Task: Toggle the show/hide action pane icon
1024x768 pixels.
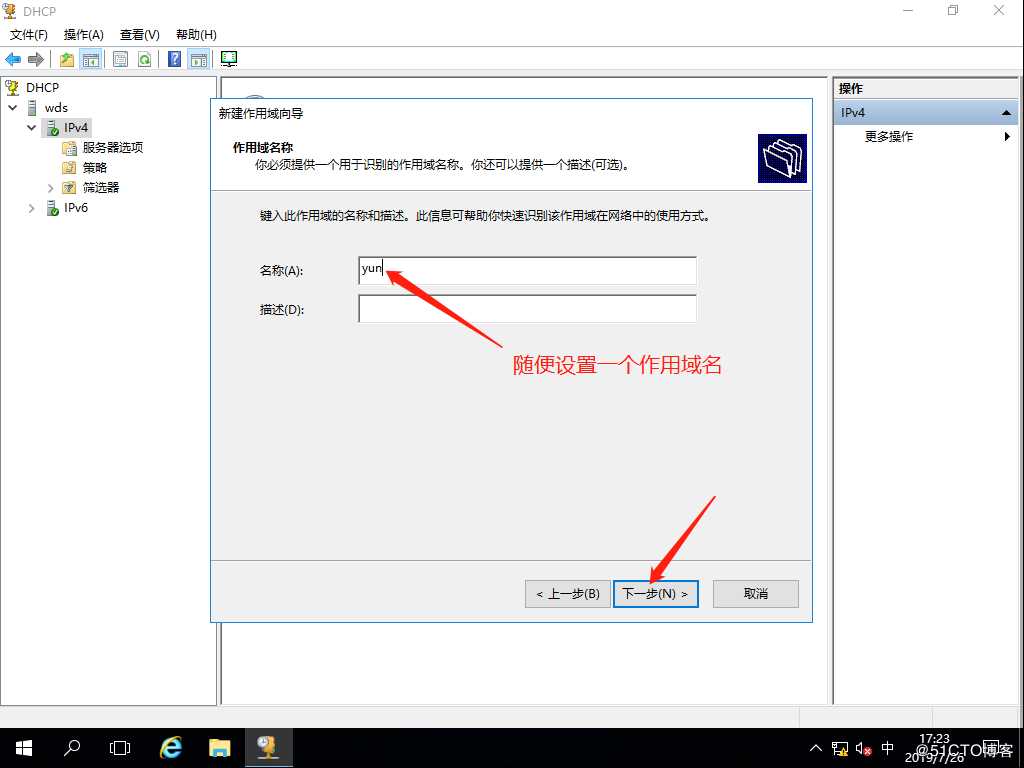Action: coord(199,59)
